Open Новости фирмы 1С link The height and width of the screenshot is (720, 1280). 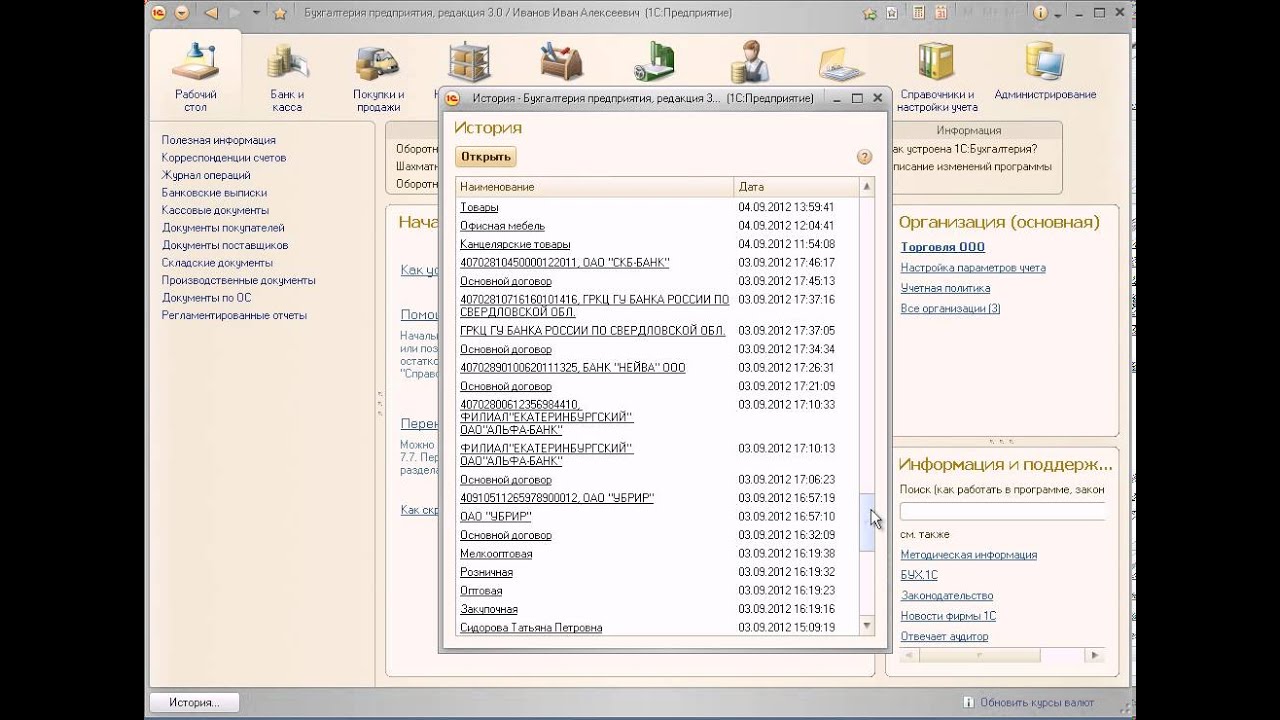click(948, 616)
